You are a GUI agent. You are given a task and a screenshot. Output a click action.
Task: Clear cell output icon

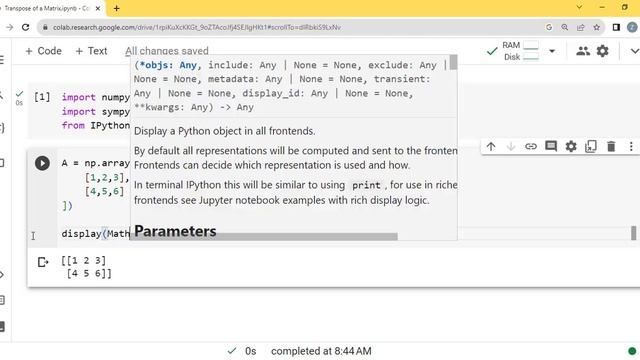(x=43, y=262)
